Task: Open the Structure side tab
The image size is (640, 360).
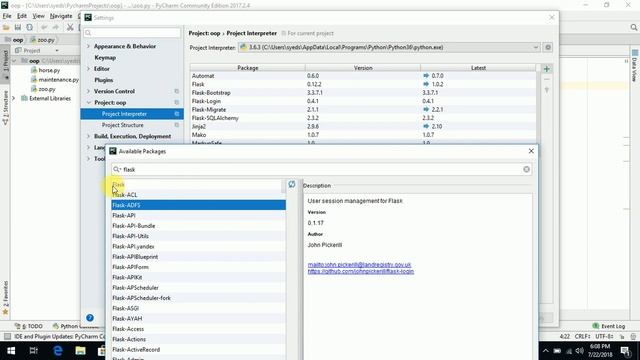Action: tap(5, 107)
